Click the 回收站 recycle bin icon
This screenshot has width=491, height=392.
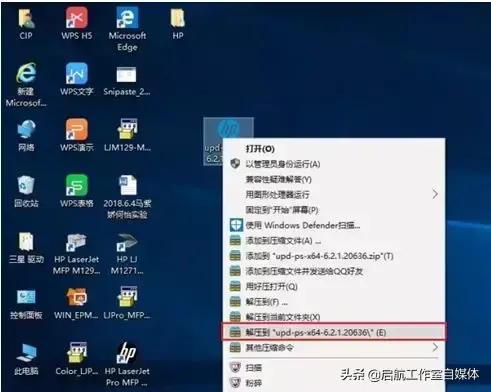point(26,191)
